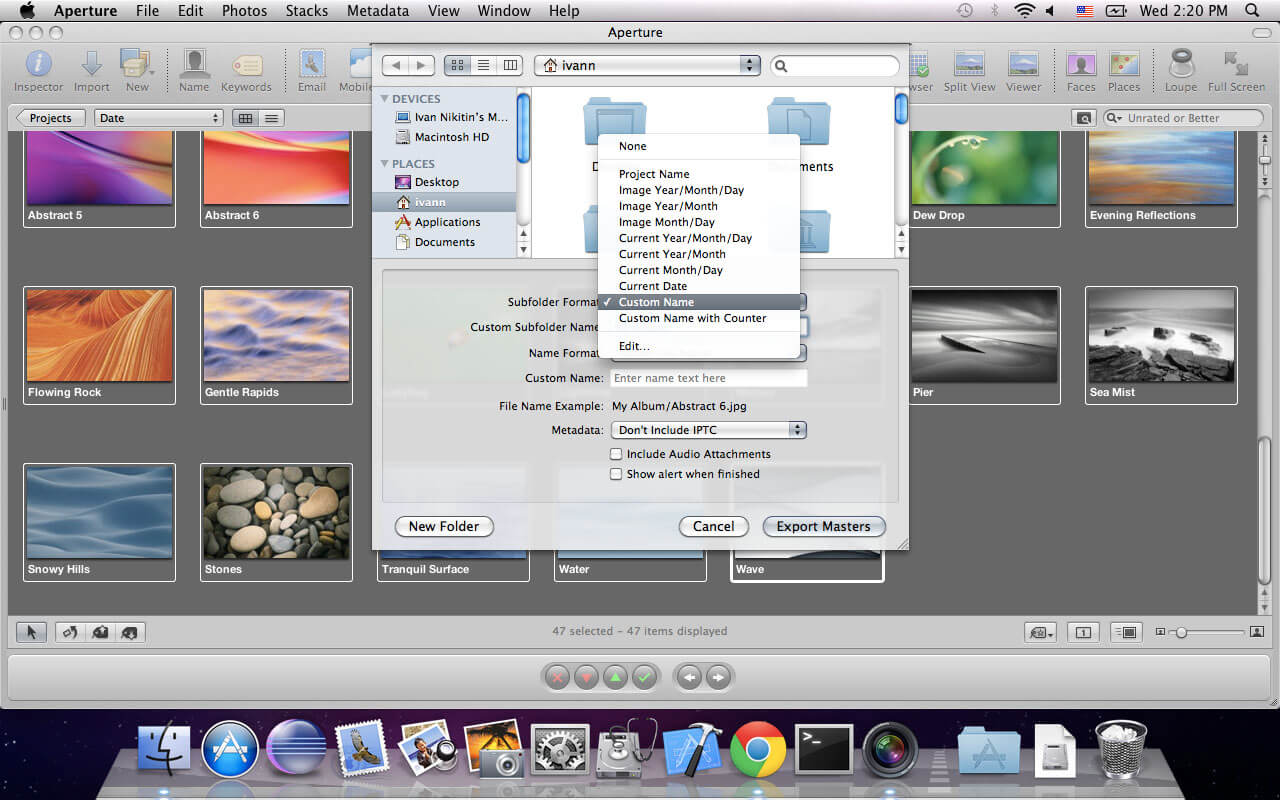Click the Import toolbar icon
The height and width of the screenshot is (800, 1280).
coord(91,65)
